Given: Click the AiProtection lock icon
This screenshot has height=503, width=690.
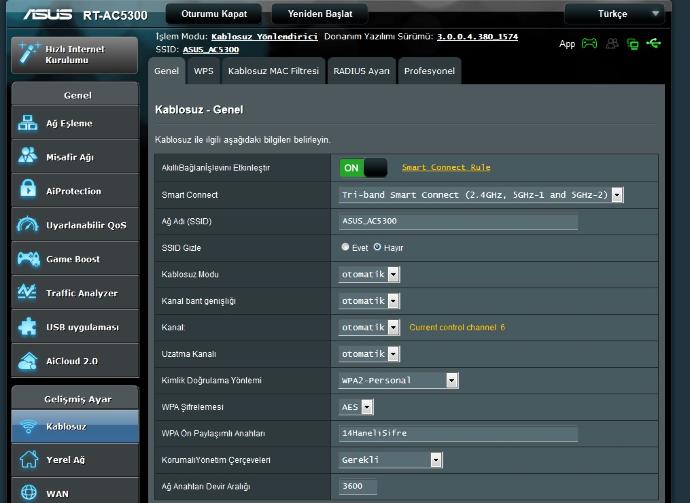Looking at the screenshot, I should click(28, 190).
